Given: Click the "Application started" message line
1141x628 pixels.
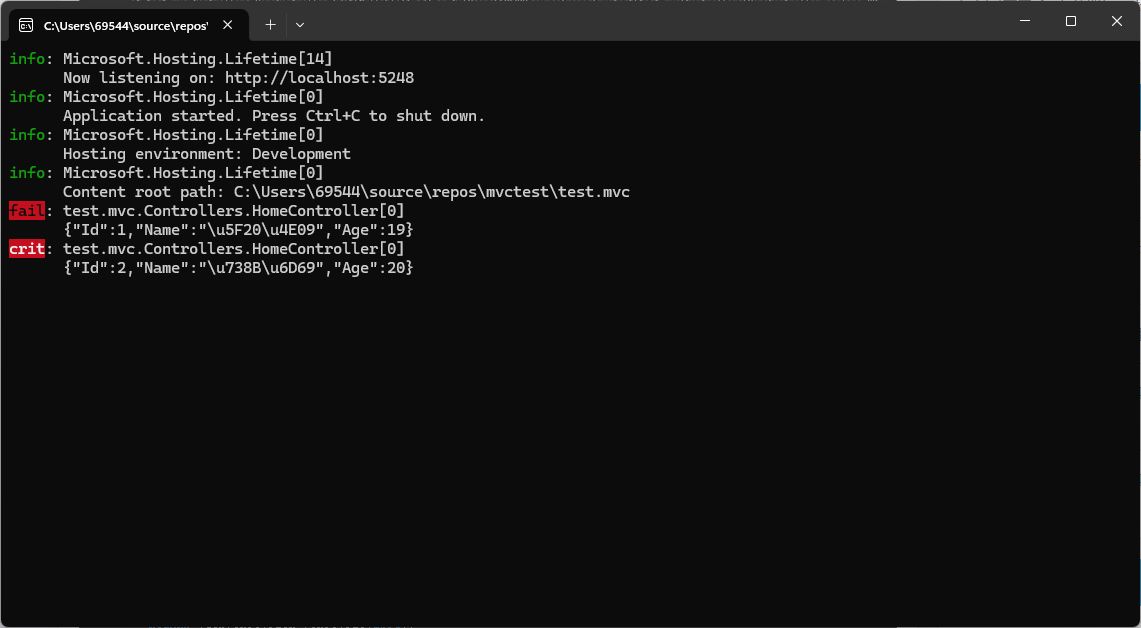Looking at the screenshot, I should (x=273, y=116).
